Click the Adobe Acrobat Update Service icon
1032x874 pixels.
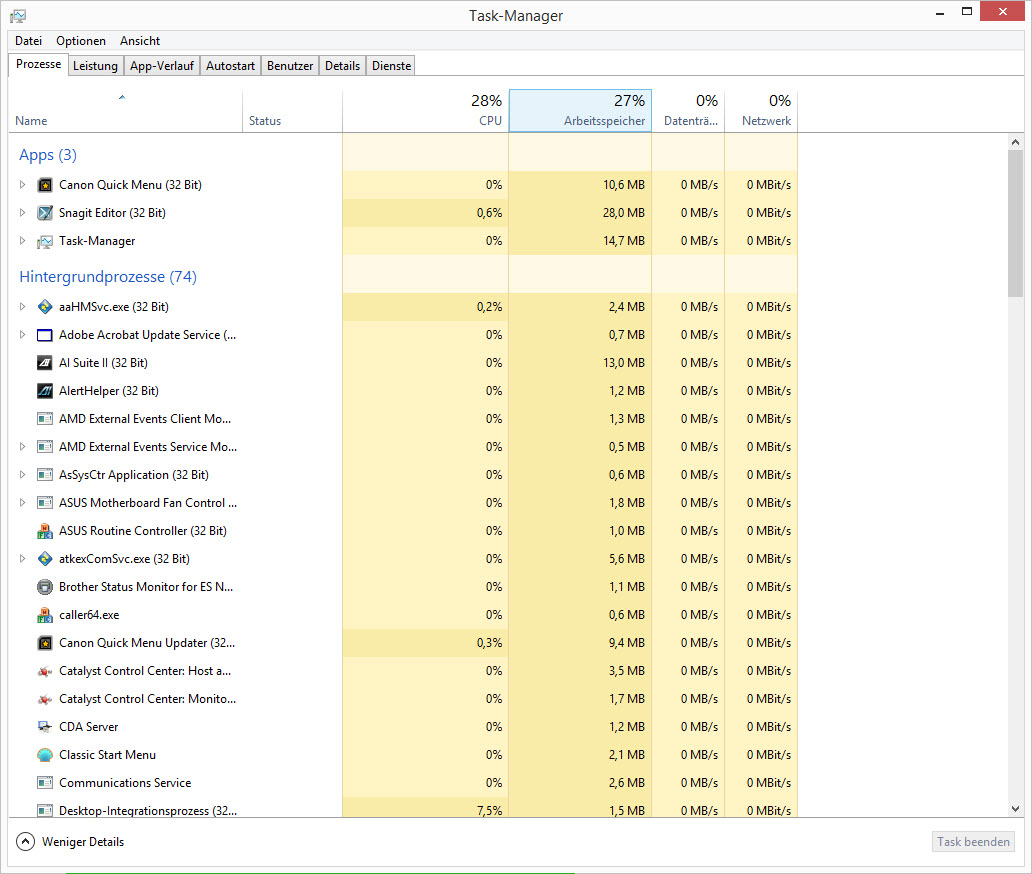tap(45, 335)
